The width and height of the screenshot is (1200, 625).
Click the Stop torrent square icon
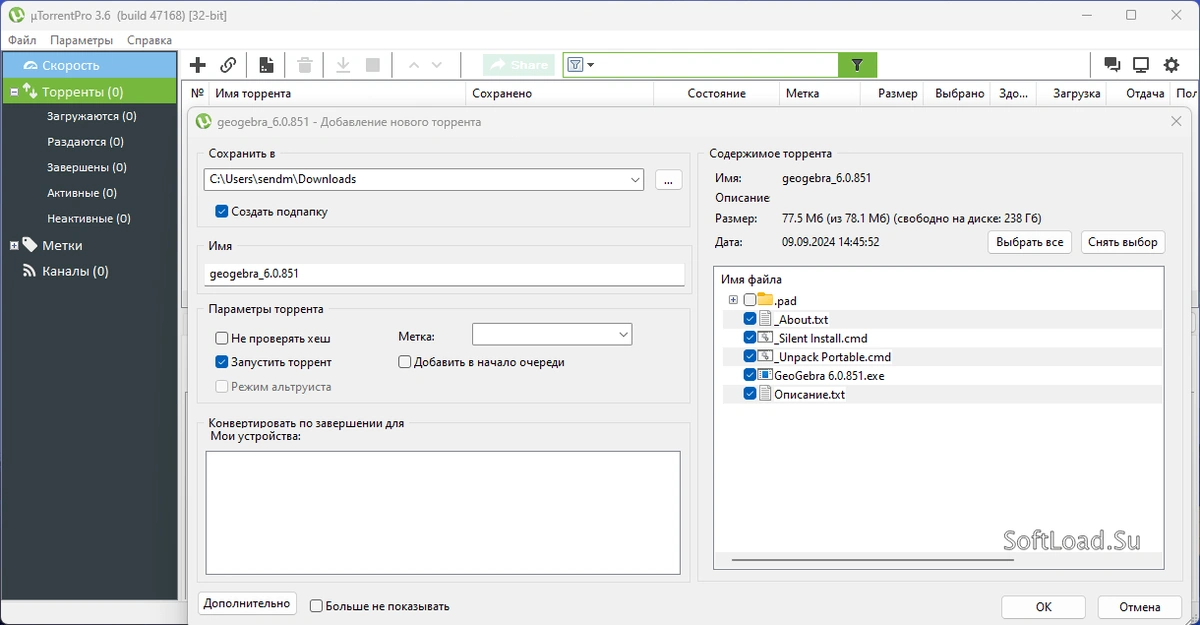pyautogui.click(x=373, y=65)
